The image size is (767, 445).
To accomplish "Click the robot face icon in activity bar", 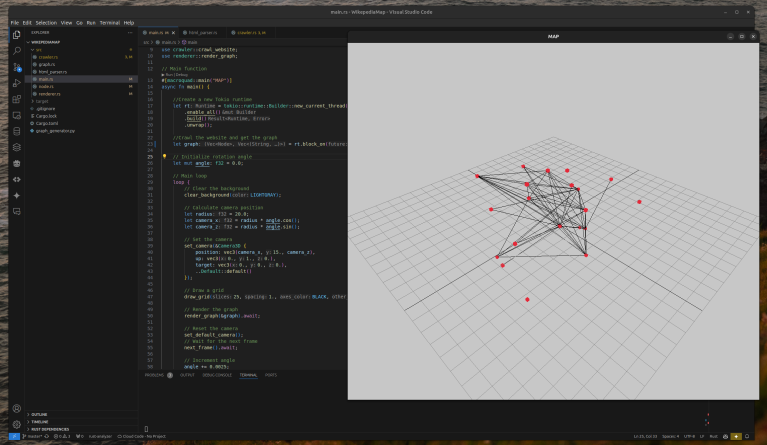I will click(17, 163).
